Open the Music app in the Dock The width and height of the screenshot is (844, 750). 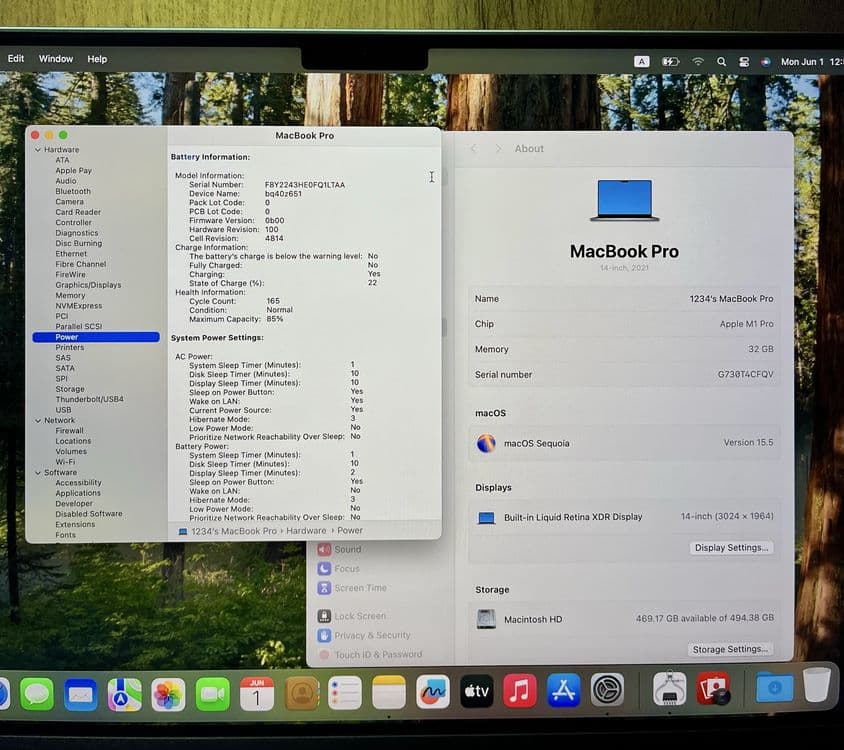pos(519,690)
